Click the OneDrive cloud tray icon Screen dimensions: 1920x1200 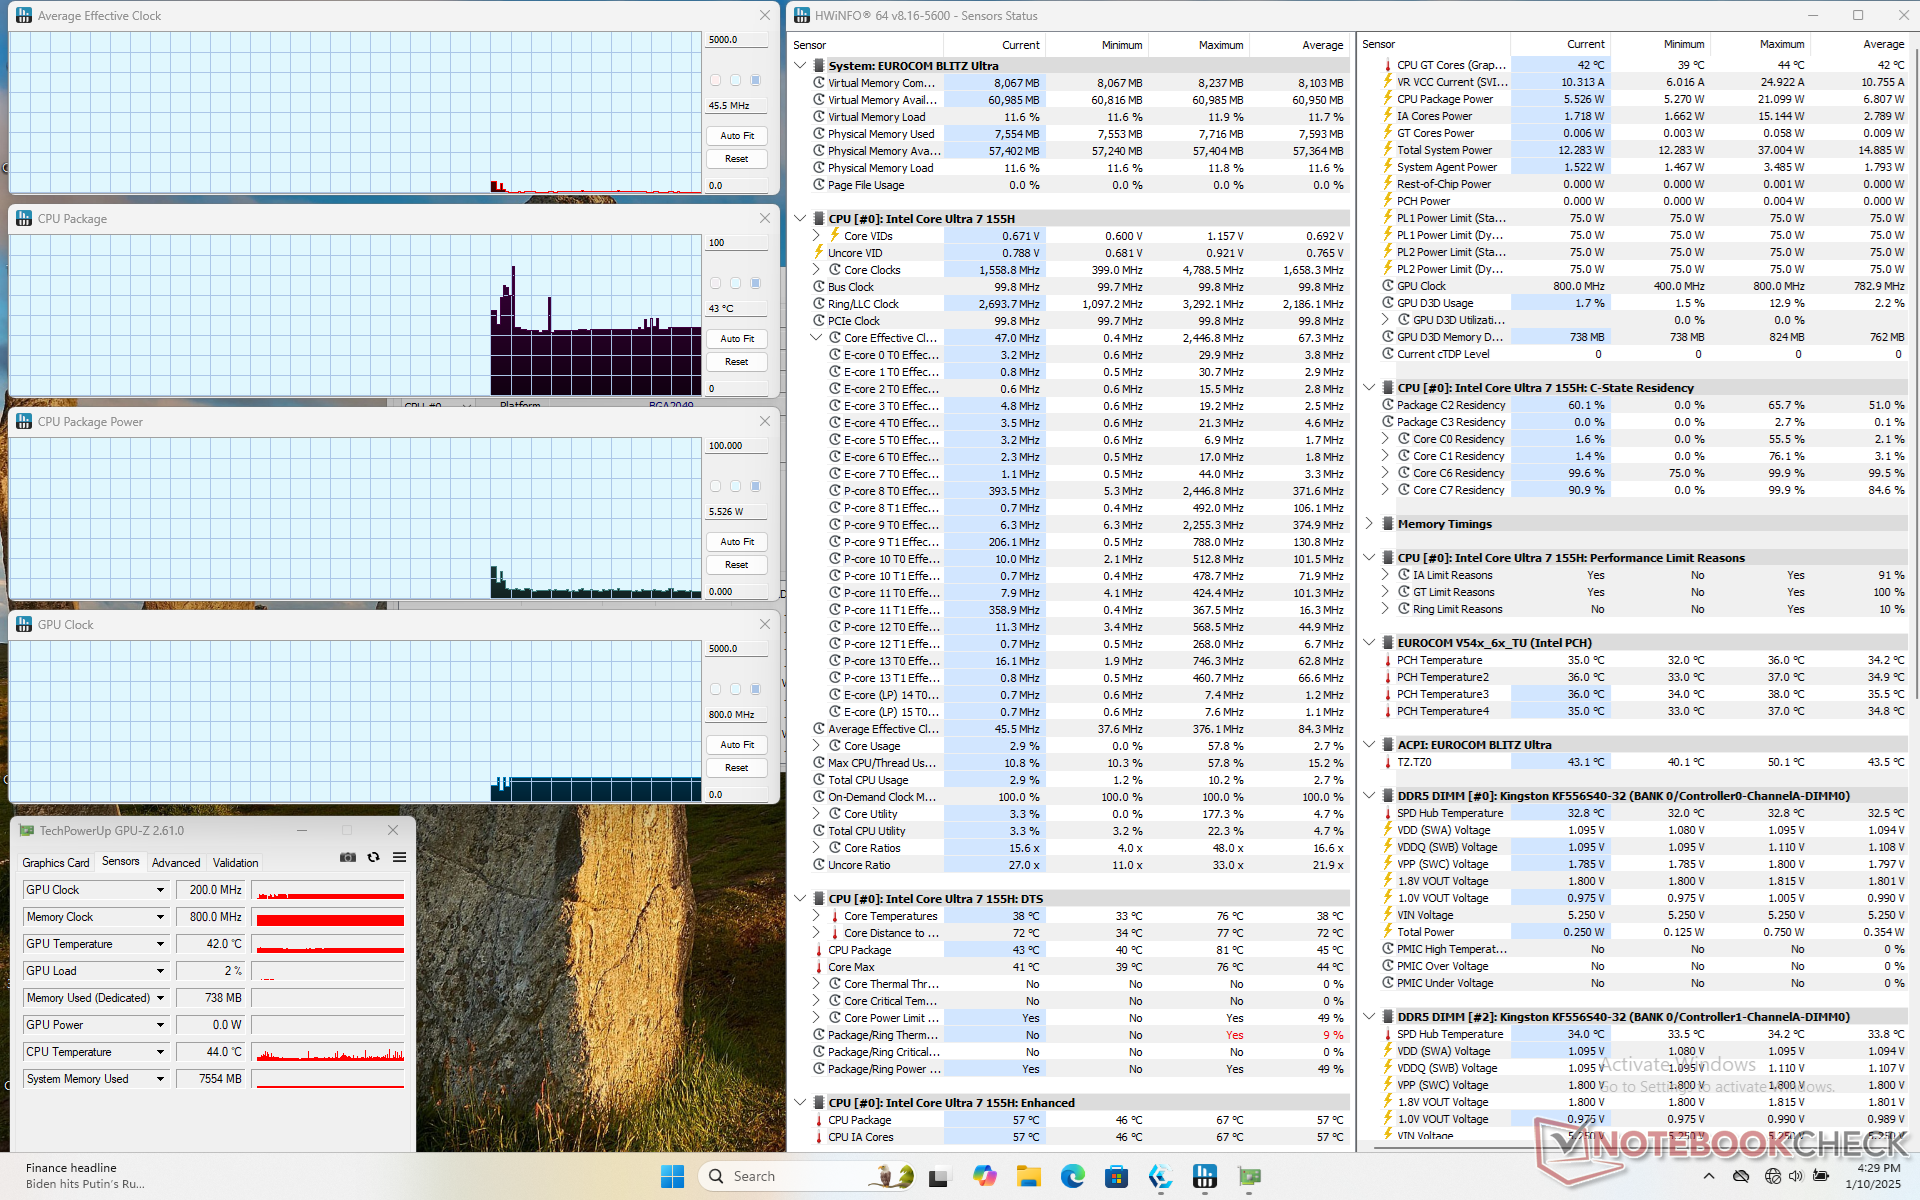click(1741, 1176)
